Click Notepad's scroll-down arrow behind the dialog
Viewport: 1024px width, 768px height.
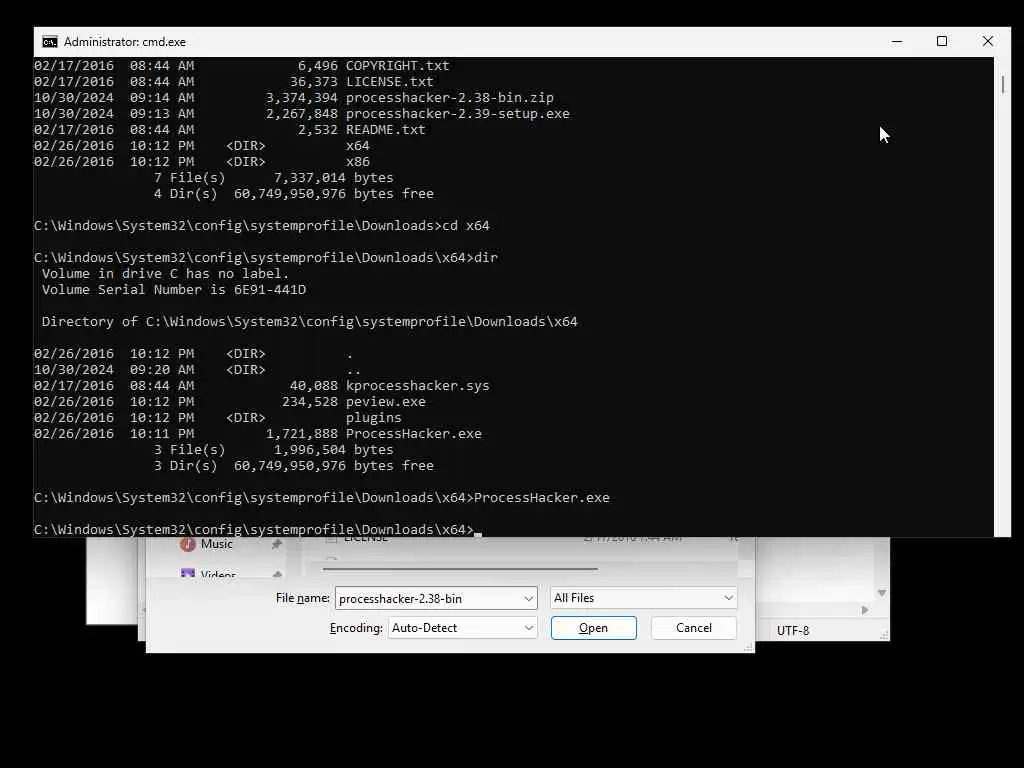882,593
